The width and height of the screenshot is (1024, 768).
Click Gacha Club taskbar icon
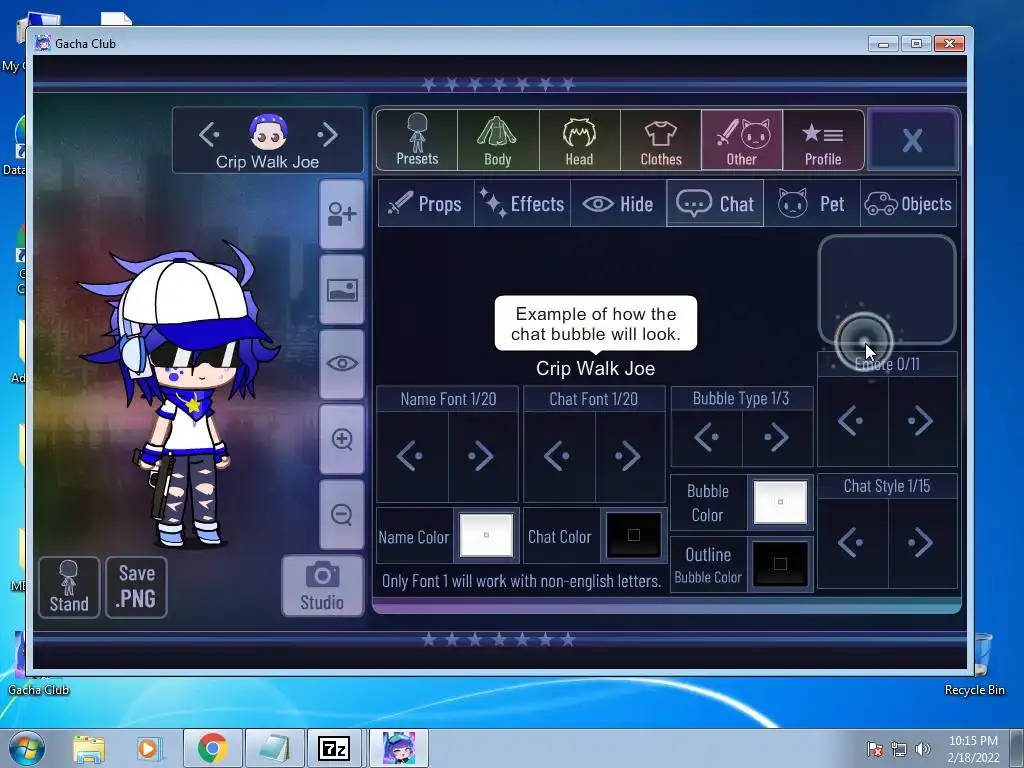pos(398,748)
